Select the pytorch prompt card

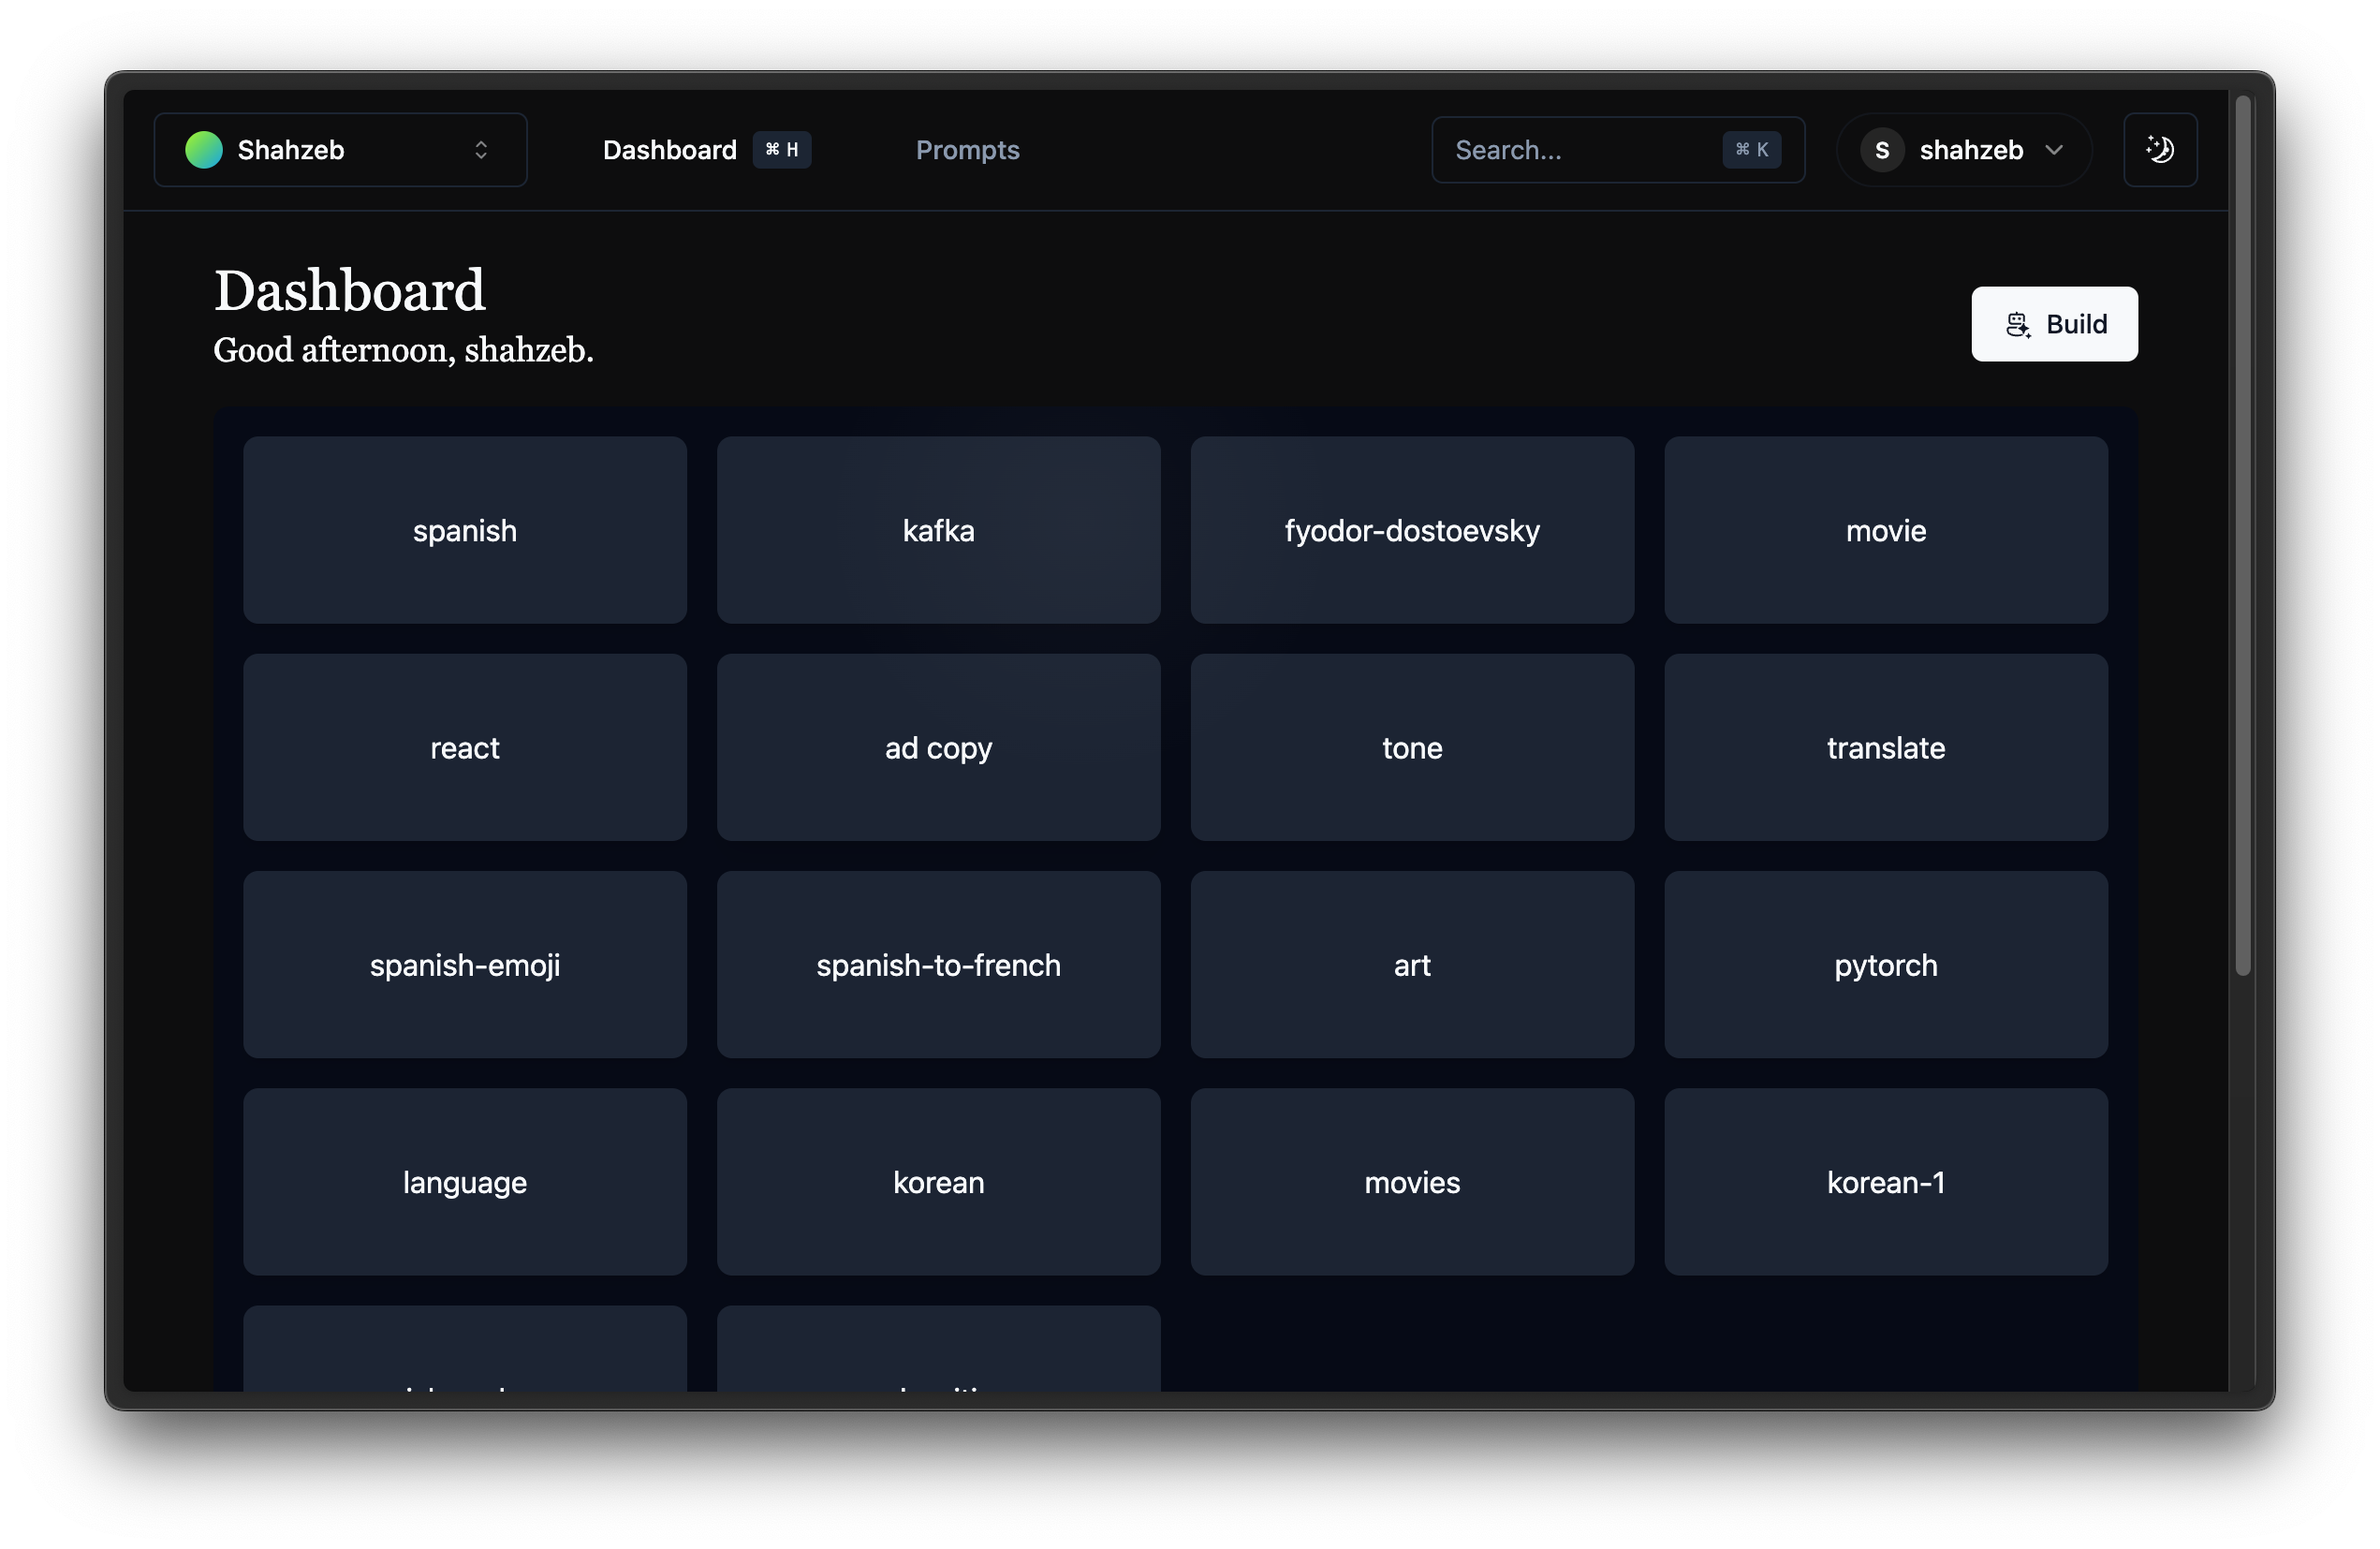pyautogui.click(x=1886, y=964)
